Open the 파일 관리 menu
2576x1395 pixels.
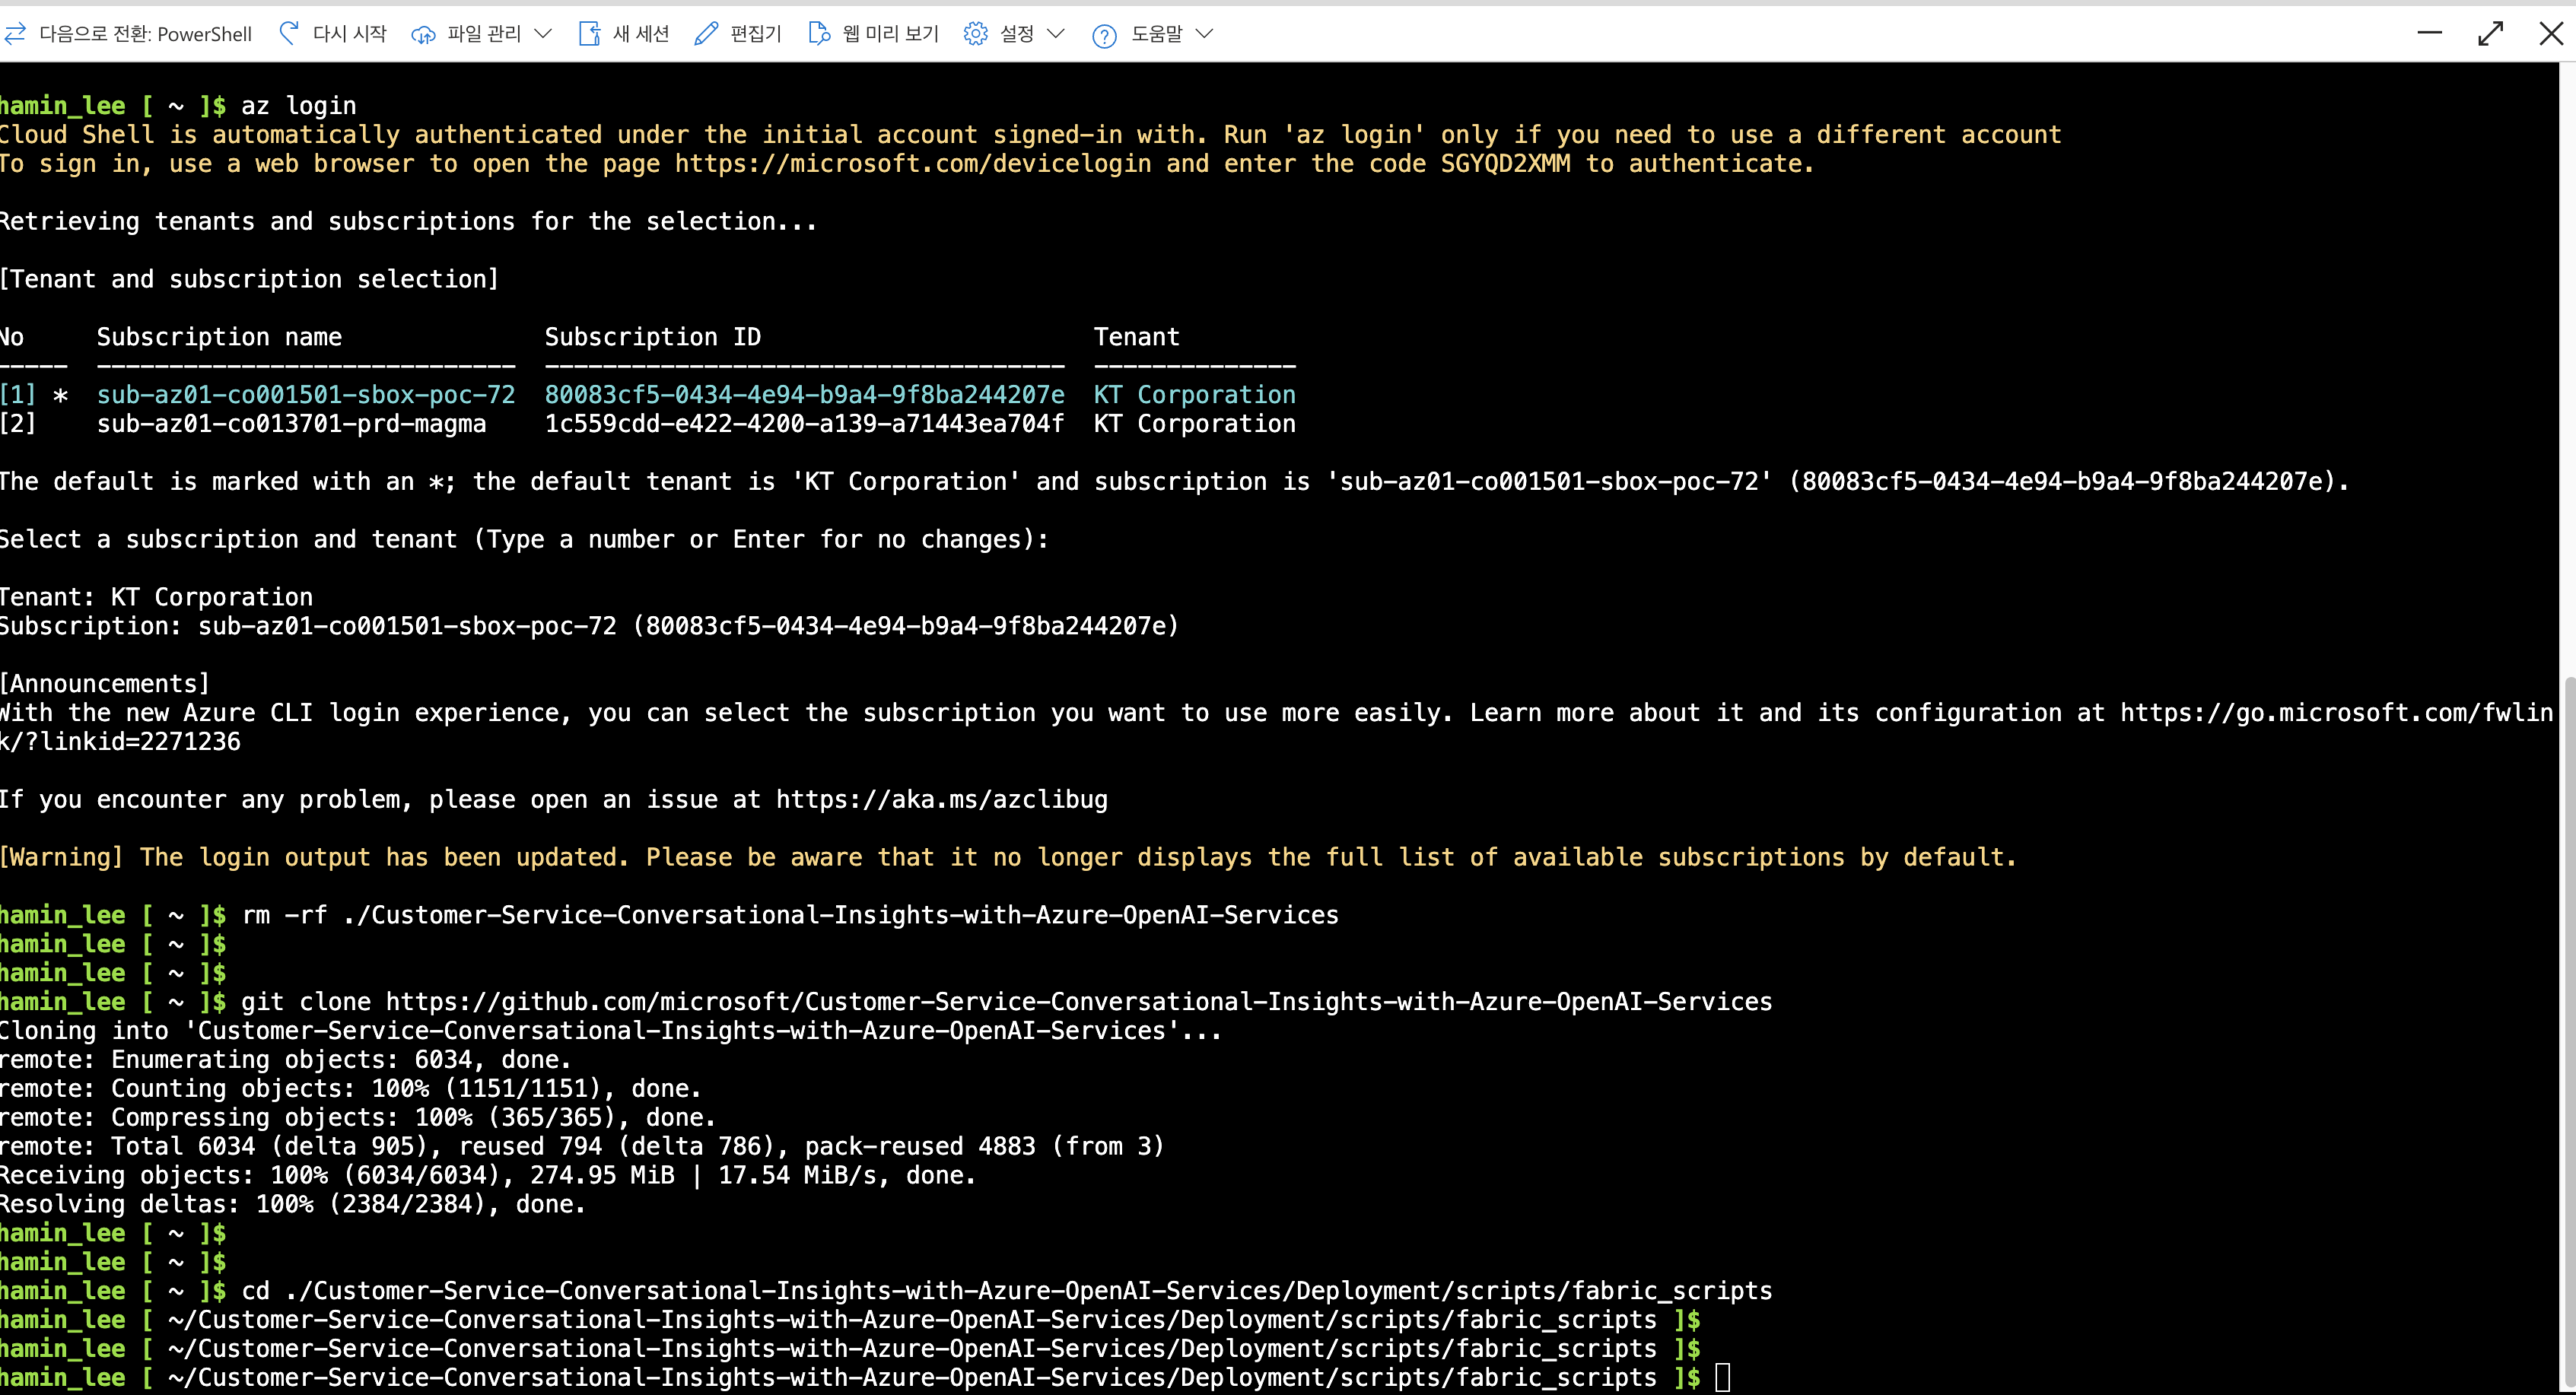(x=484, y=34)
